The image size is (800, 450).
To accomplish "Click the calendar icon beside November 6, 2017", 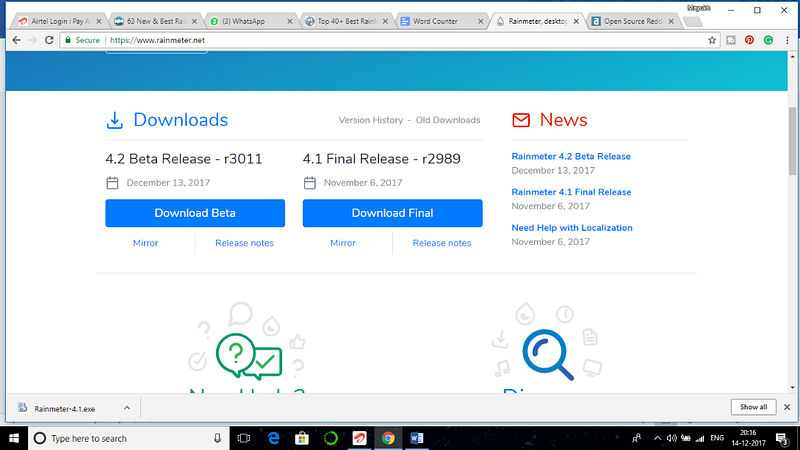I will 310,183.
